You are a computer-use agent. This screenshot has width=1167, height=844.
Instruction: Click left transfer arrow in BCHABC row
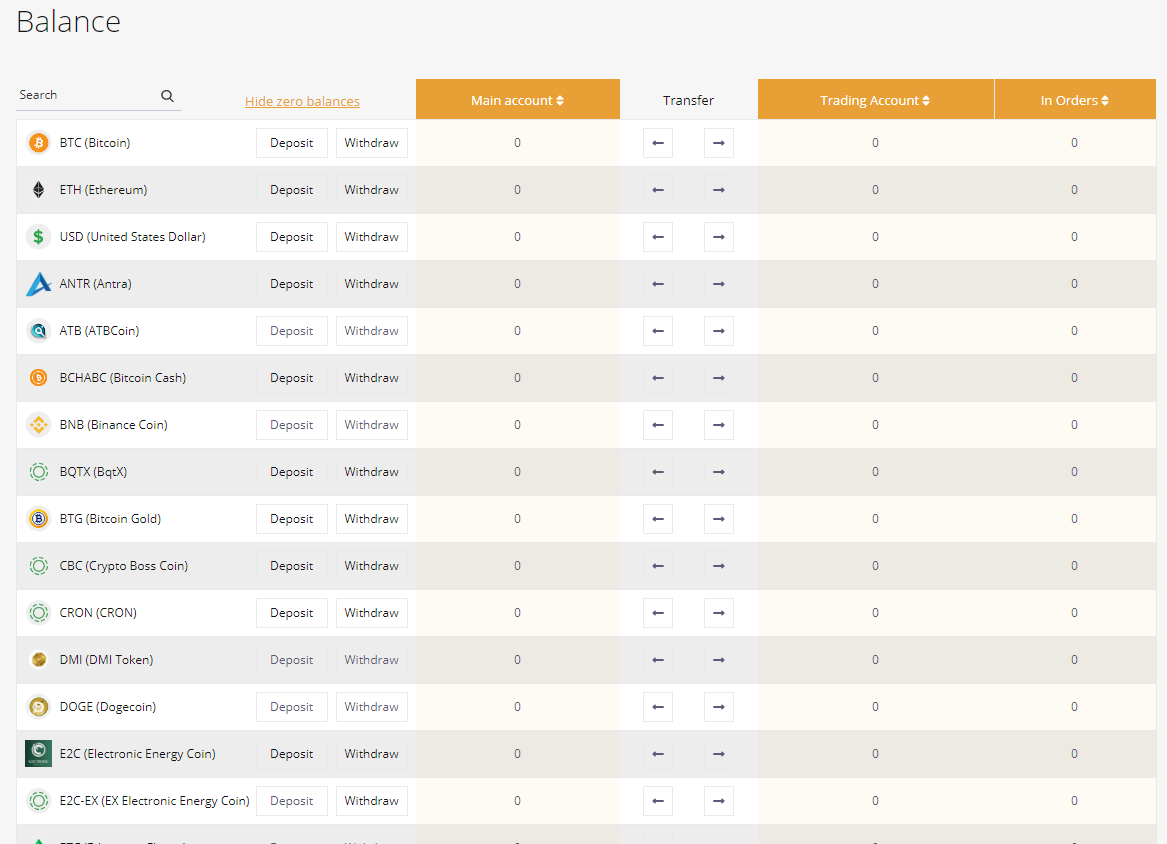tap(658, 377)
